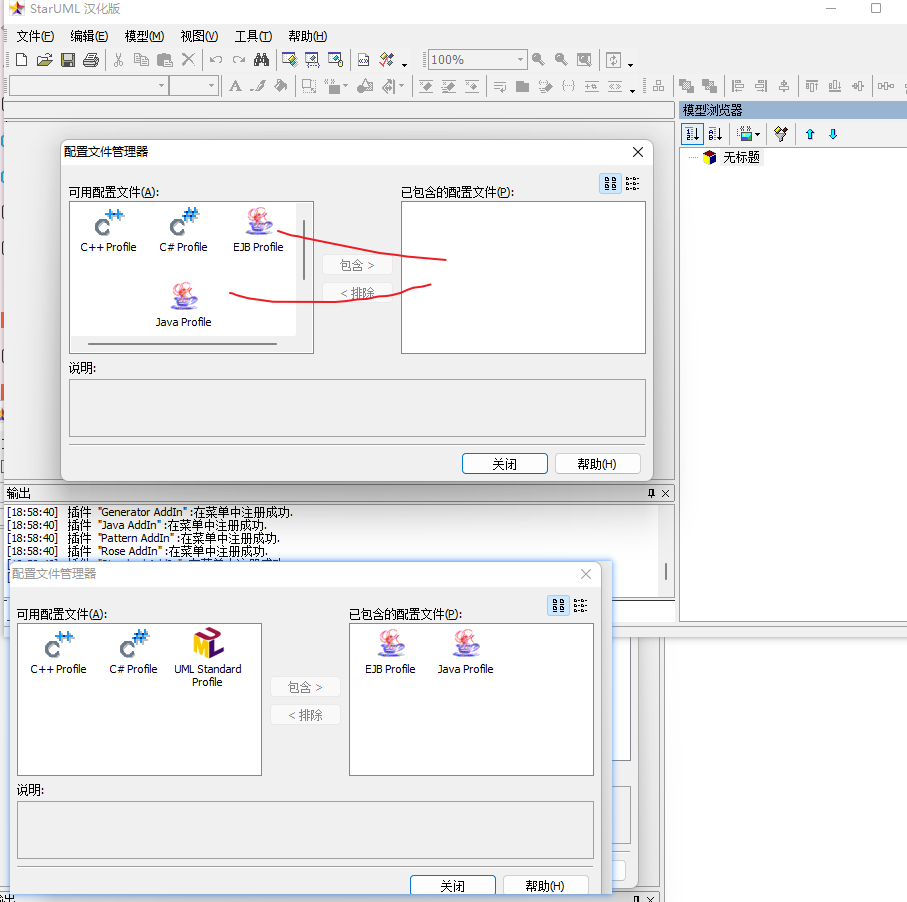The image size is (907, 902).
Task: Click the Open file folder icon
Action: click(x=45, y=60)
